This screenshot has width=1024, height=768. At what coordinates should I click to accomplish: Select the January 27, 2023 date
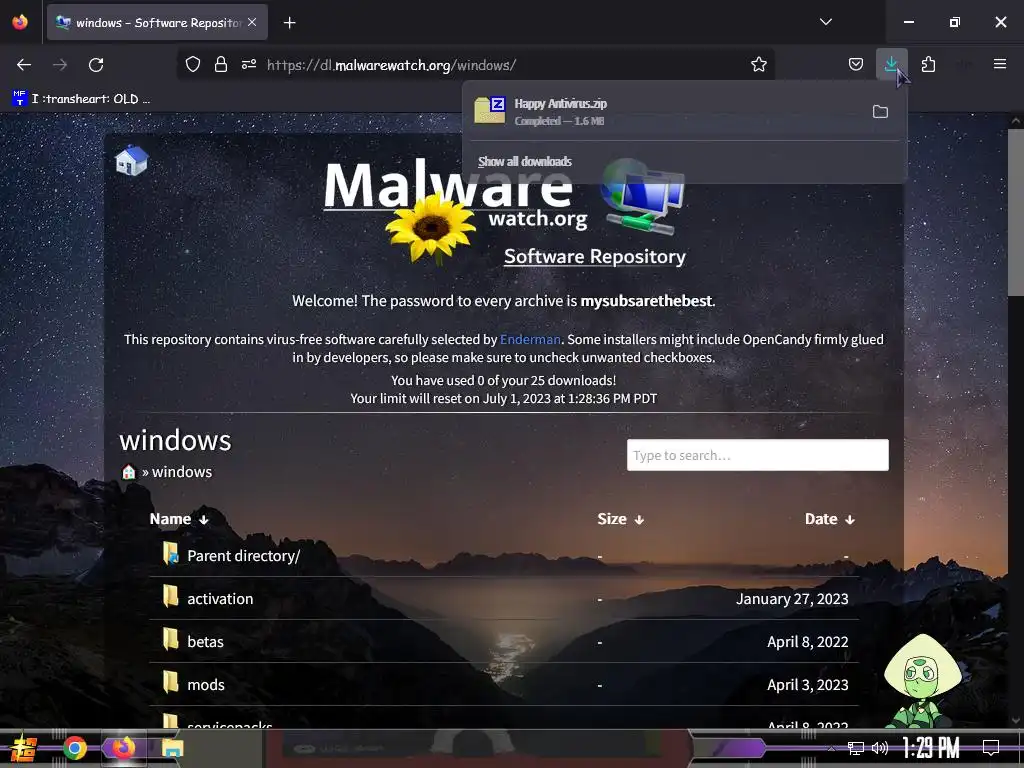pyautogui.click(x=792, y=599)
